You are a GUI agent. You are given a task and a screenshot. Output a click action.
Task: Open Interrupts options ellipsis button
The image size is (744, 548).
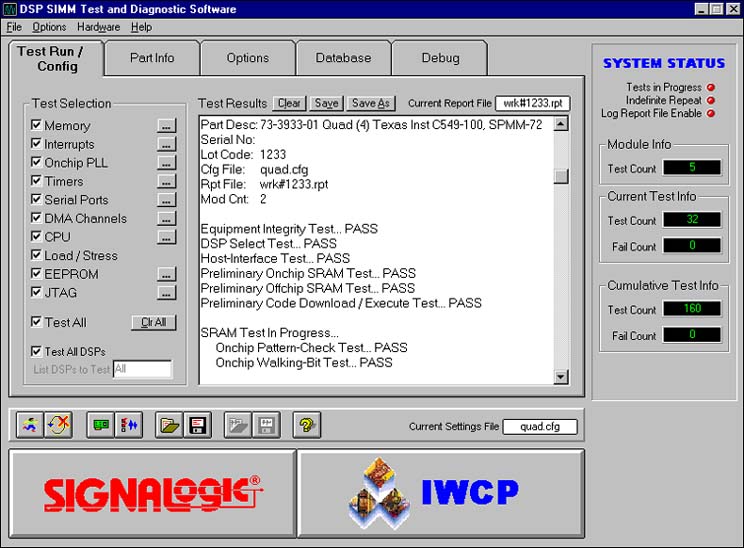[x=166, y=144]
